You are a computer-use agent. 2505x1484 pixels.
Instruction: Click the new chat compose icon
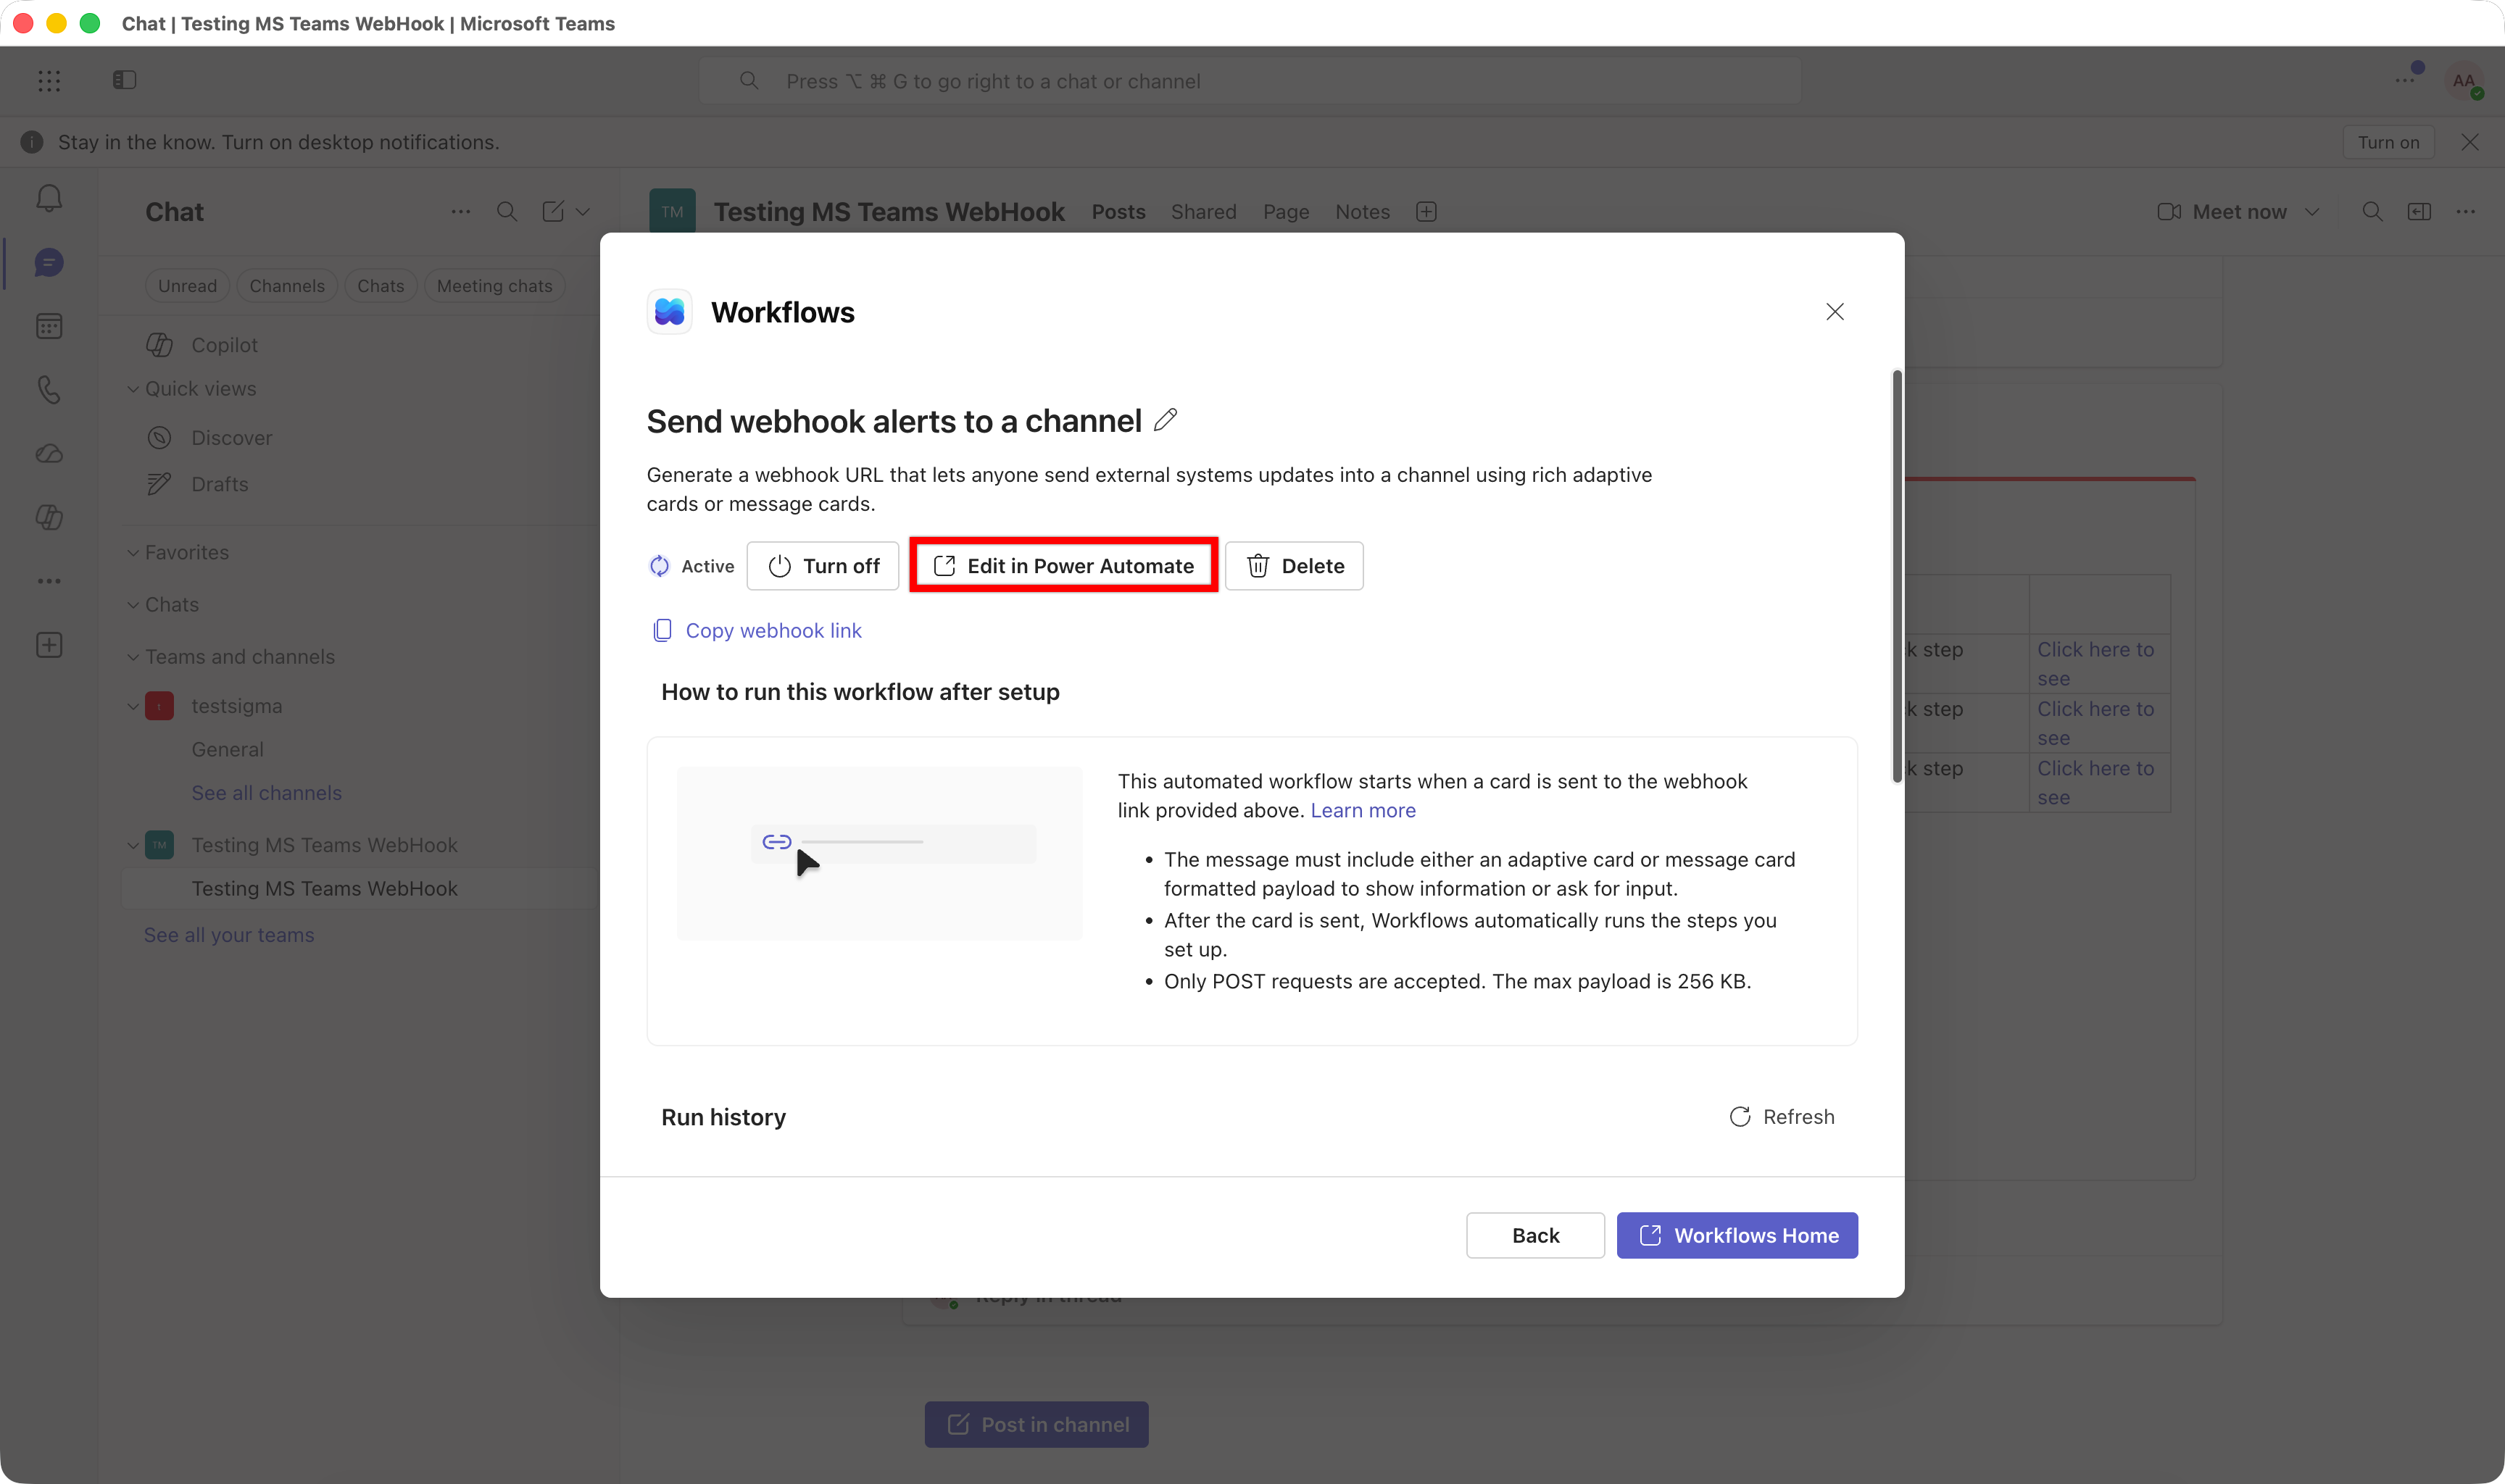coord(553,211)
